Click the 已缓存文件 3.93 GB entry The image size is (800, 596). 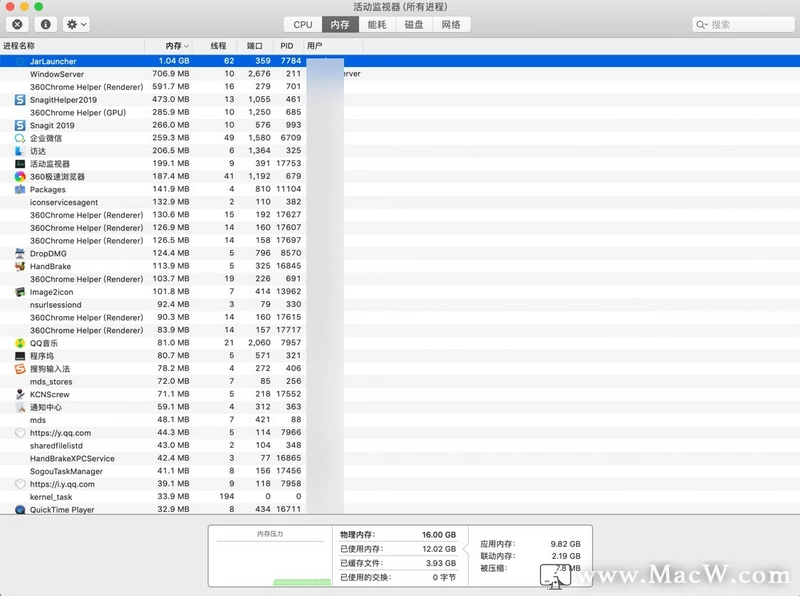pos(398,563)
